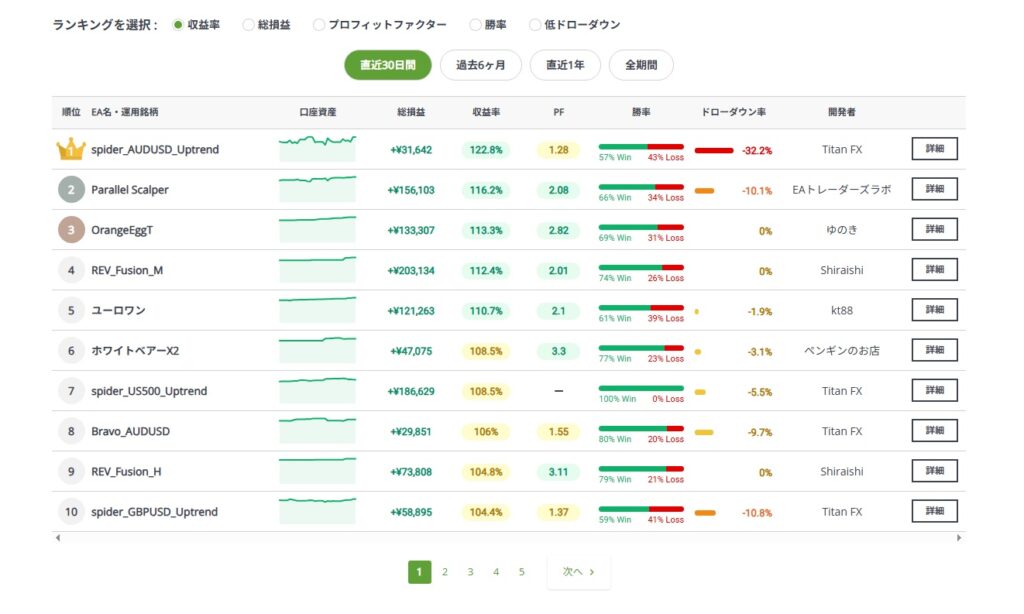
Task: Switch to the 直近1年 period tab
Action: coord(565,64)
